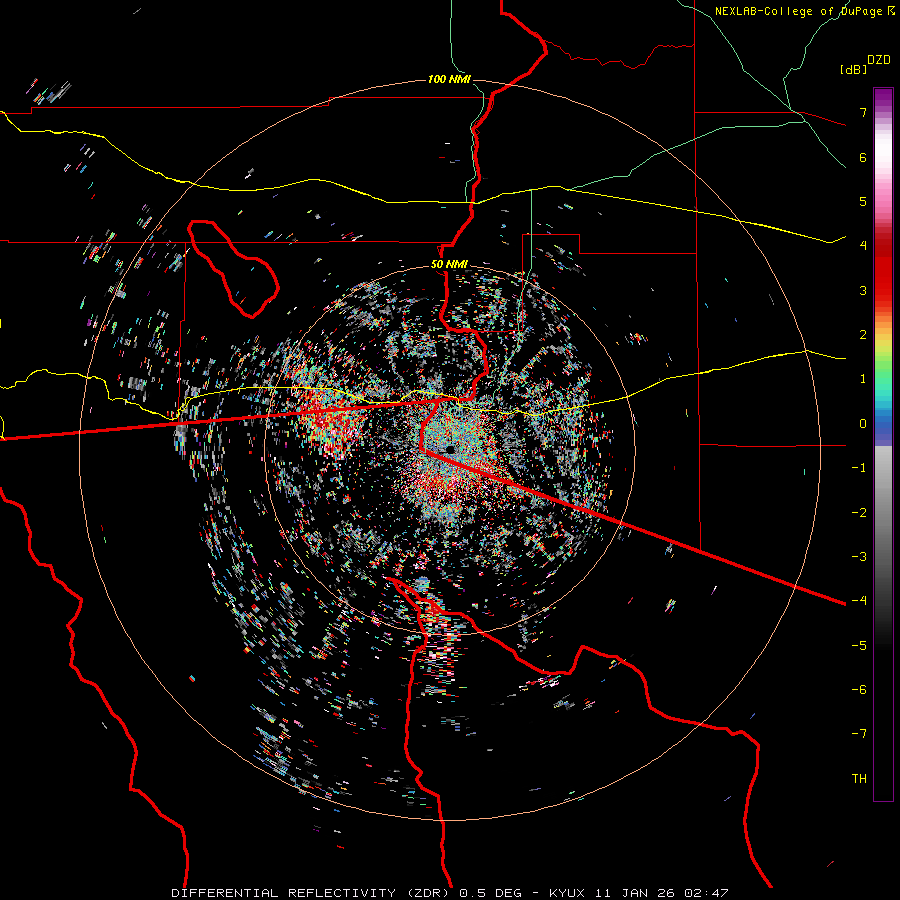Pick the purple top segment of the color bar
This screenshot has width=900, height=900.
(883, 98)
